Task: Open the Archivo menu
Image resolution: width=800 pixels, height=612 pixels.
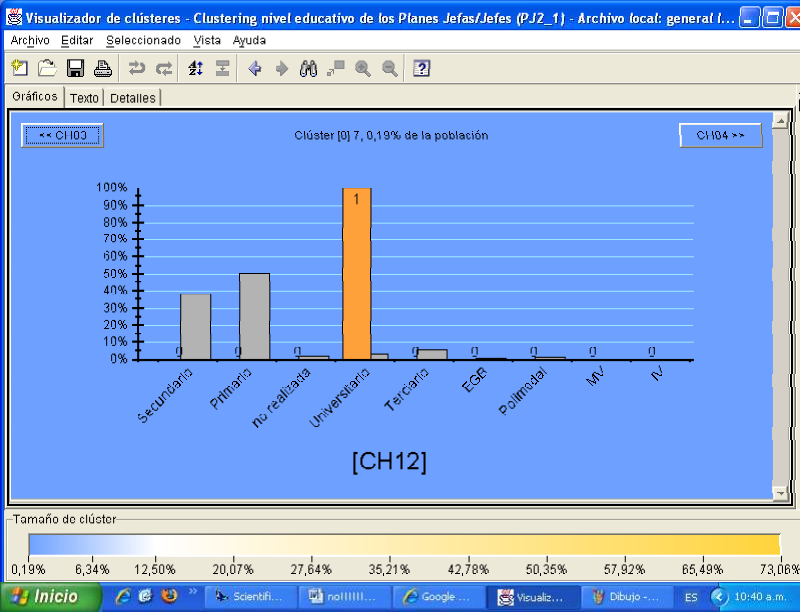Action: pyautogui.click(x=30, y=40)
